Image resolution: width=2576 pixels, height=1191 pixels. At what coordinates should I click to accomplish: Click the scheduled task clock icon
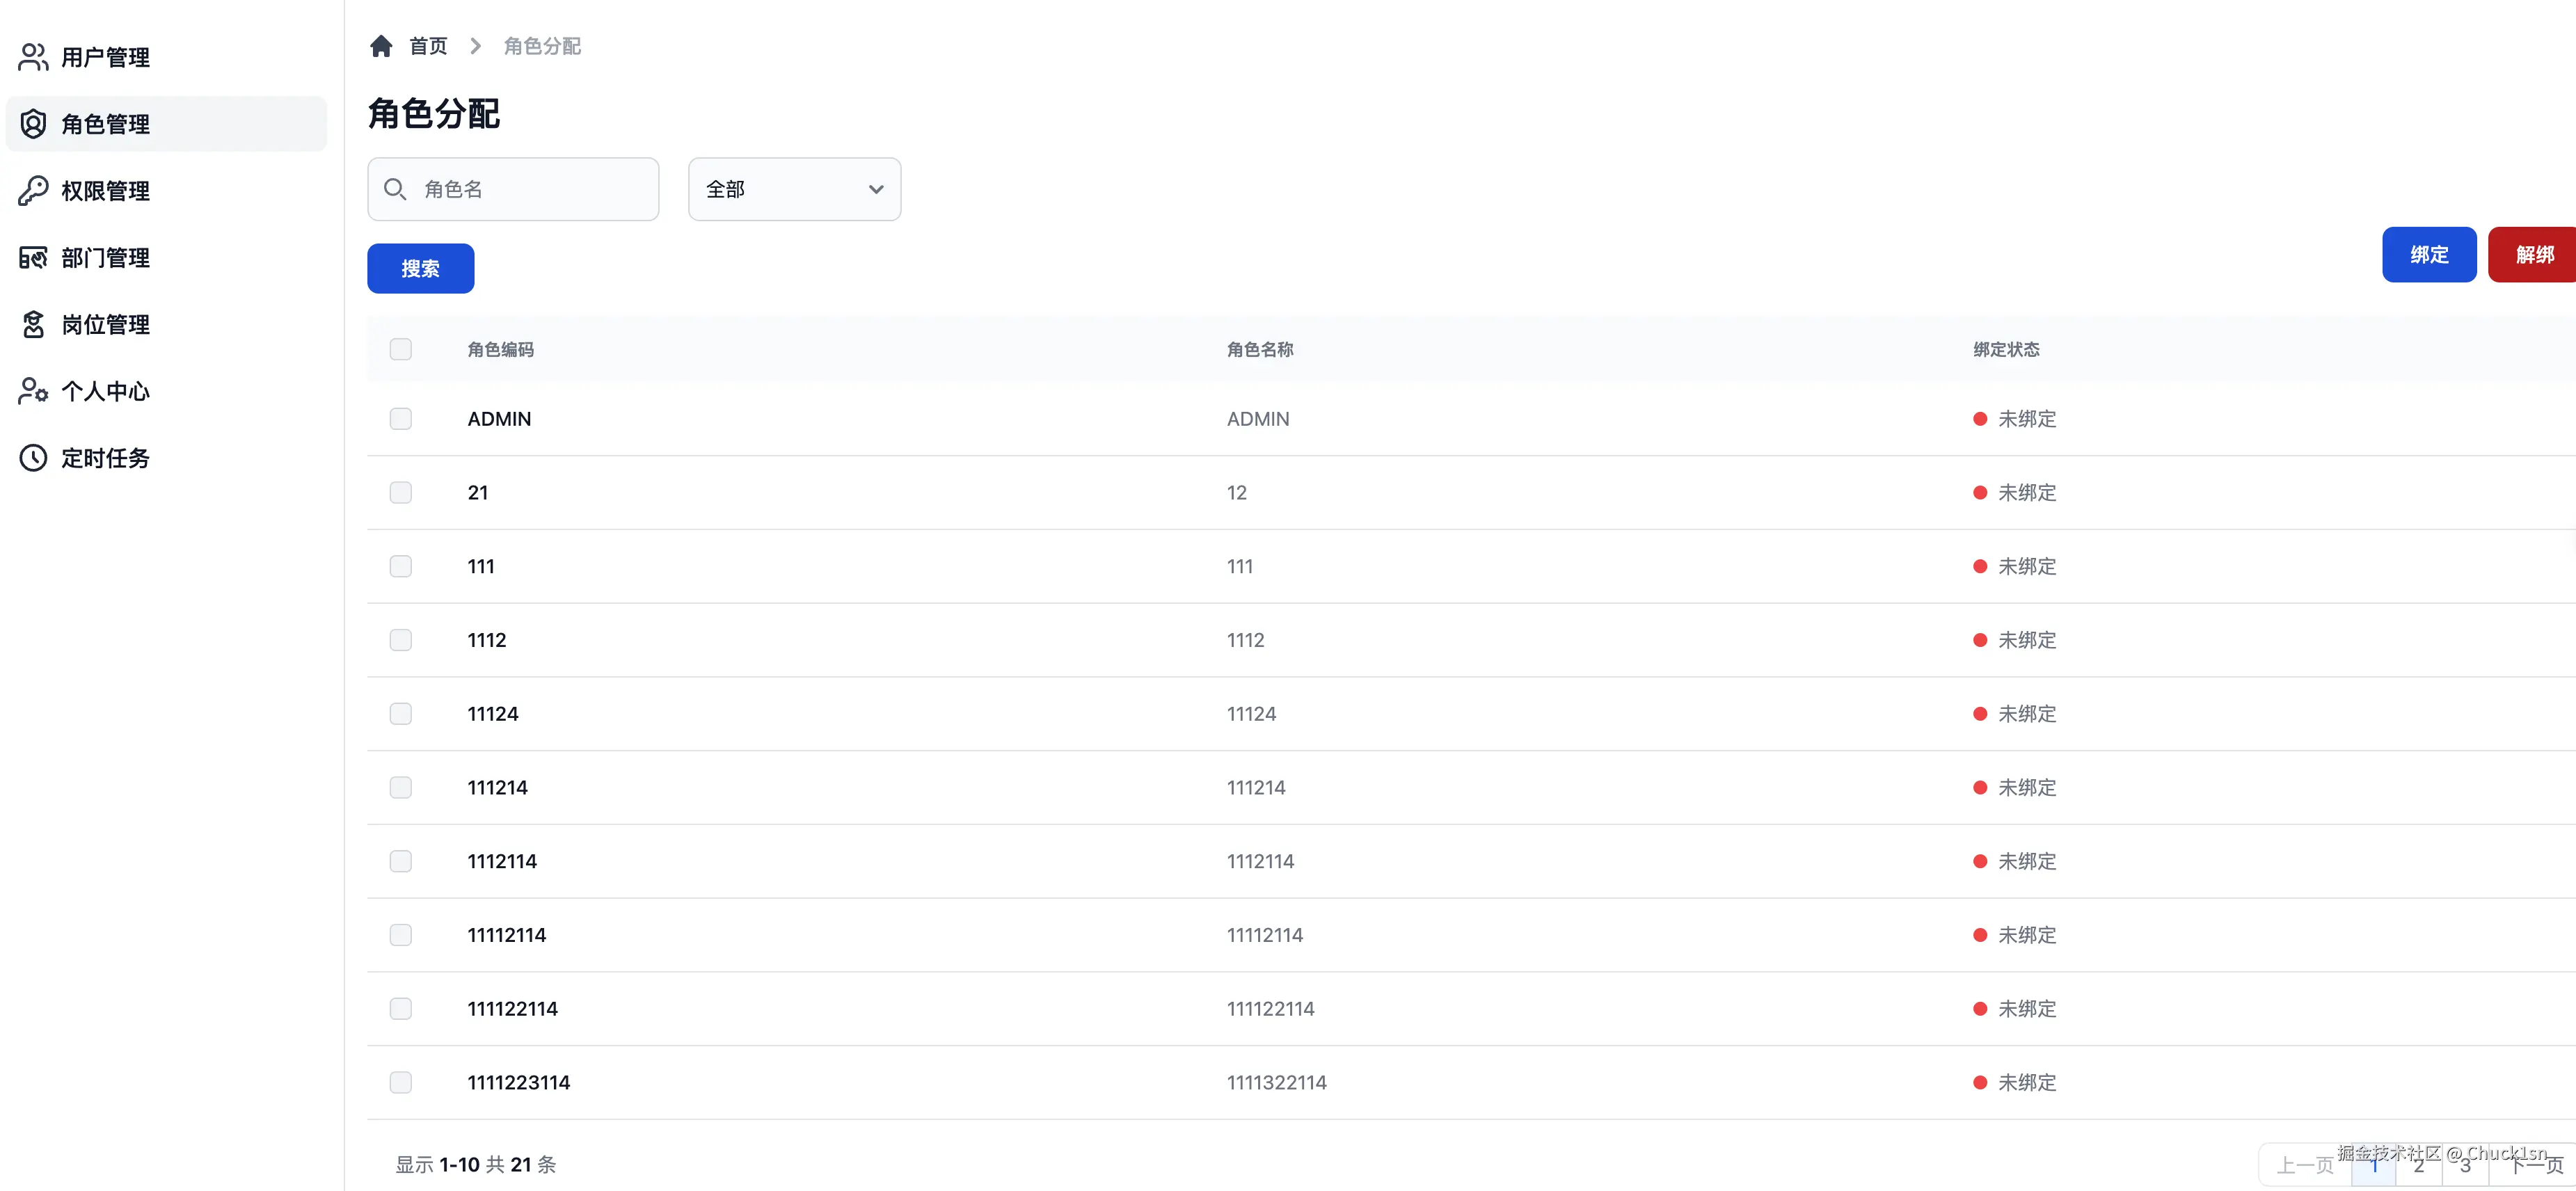click(33, 458)
